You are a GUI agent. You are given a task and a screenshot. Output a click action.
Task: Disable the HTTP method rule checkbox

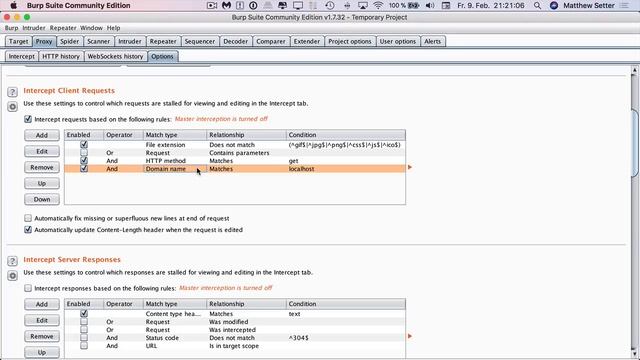84,160
